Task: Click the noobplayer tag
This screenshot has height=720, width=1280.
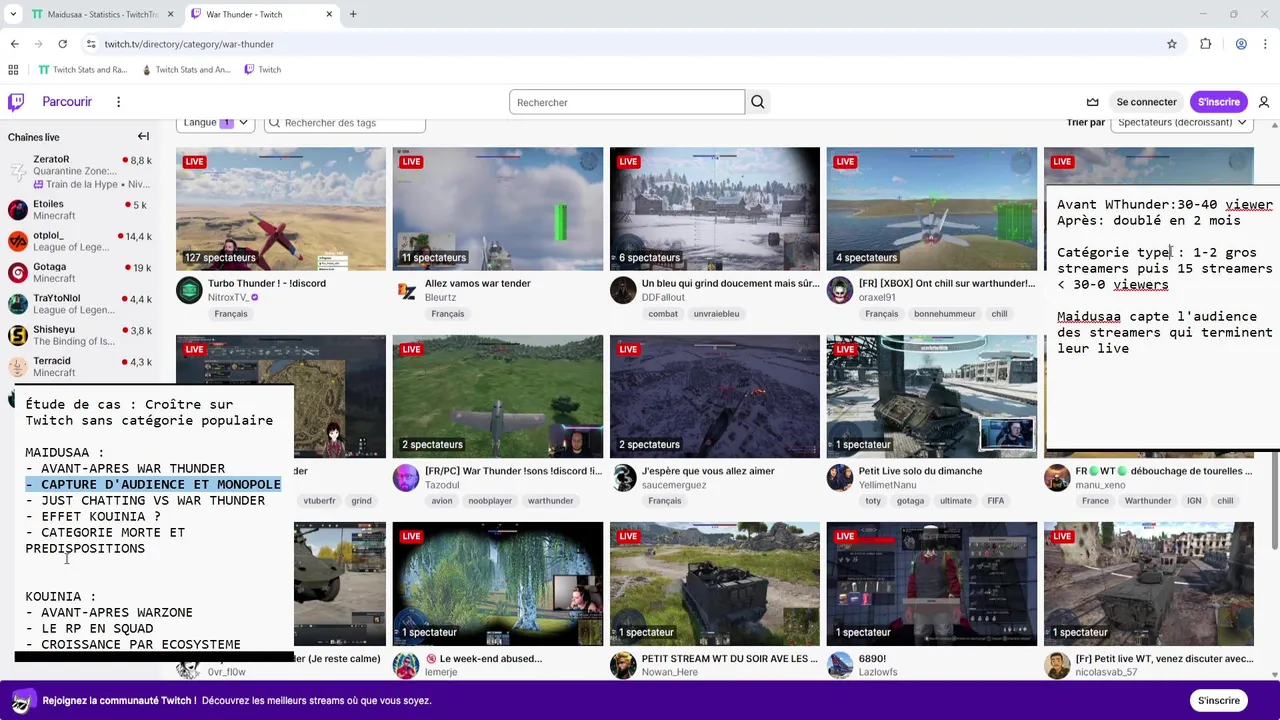Action: pyautogui.click(x=490, y=501)
